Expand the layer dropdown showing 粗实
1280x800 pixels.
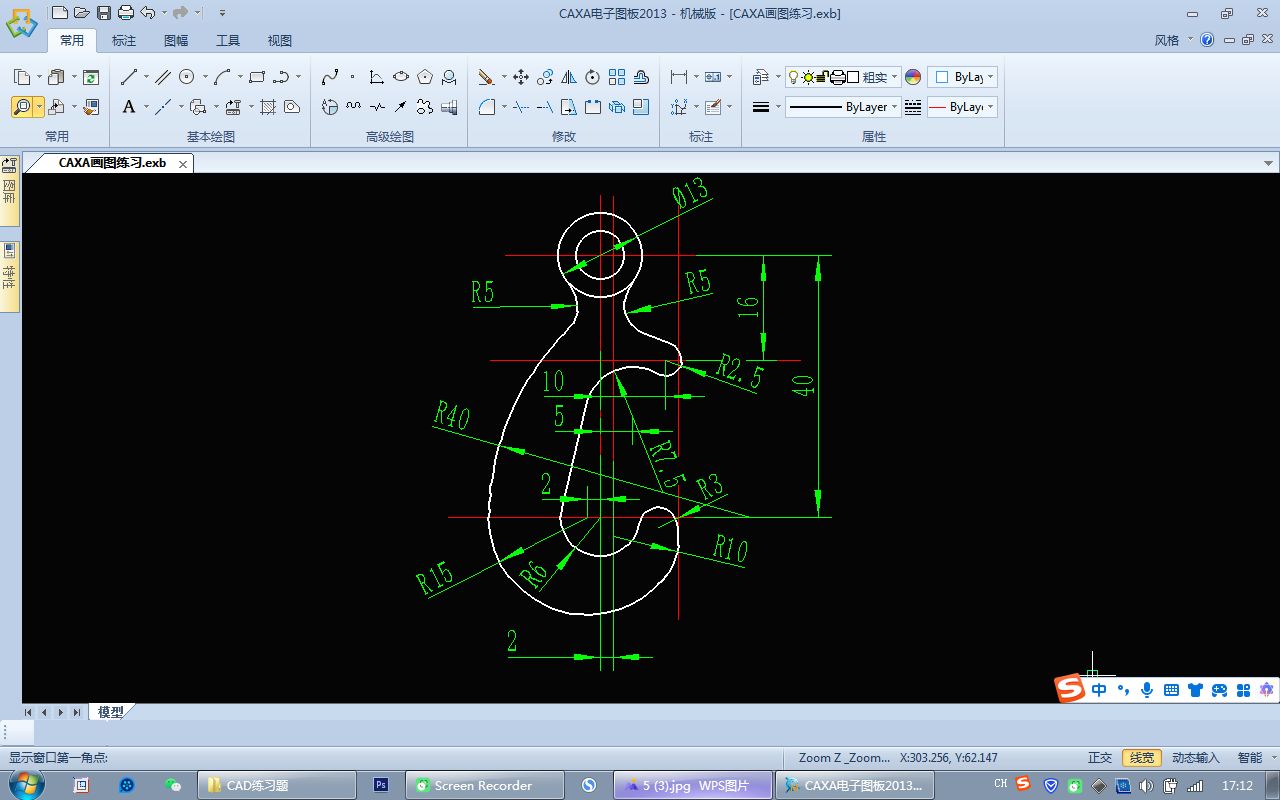844,77
